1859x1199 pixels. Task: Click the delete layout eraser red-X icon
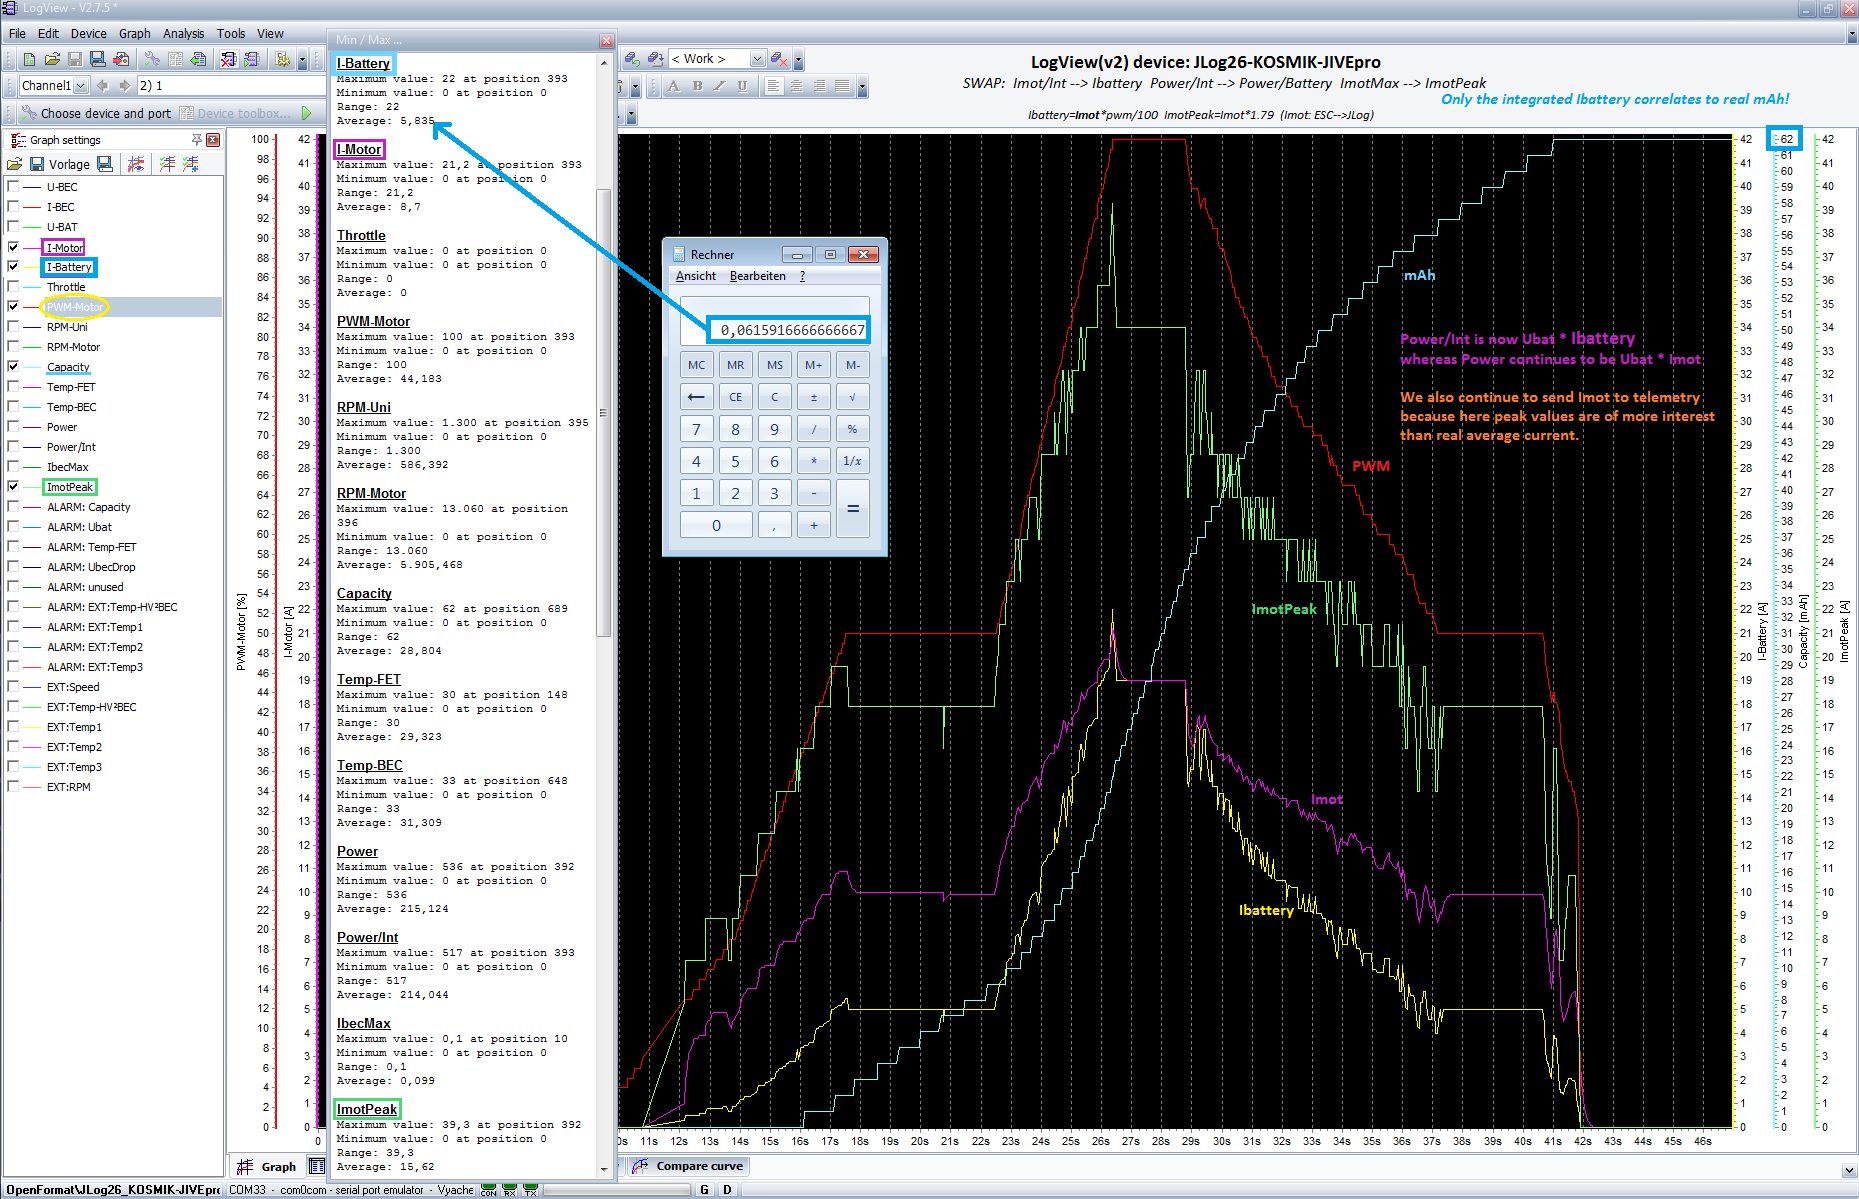[x=778, y=60]
